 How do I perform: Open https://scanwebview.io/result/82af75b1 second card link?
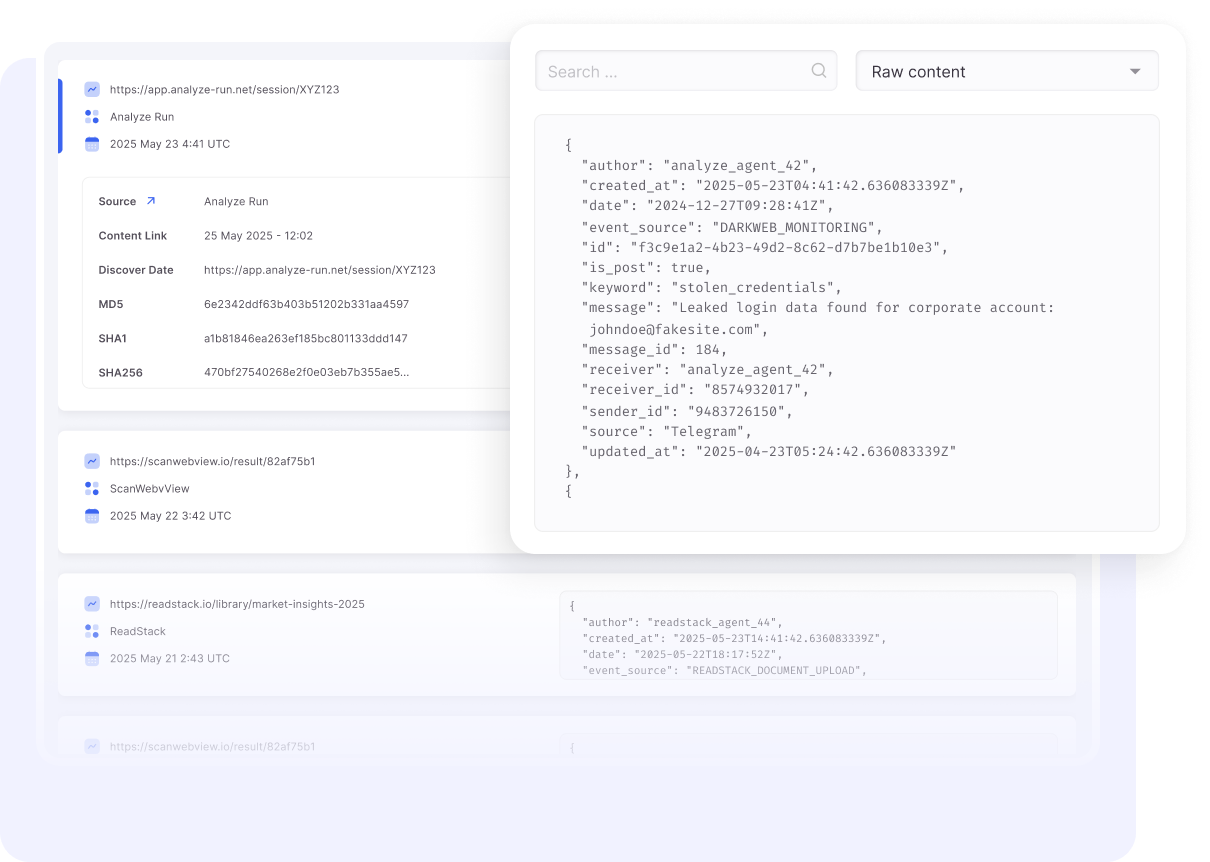pyautogui.click(x=213, y=462)
